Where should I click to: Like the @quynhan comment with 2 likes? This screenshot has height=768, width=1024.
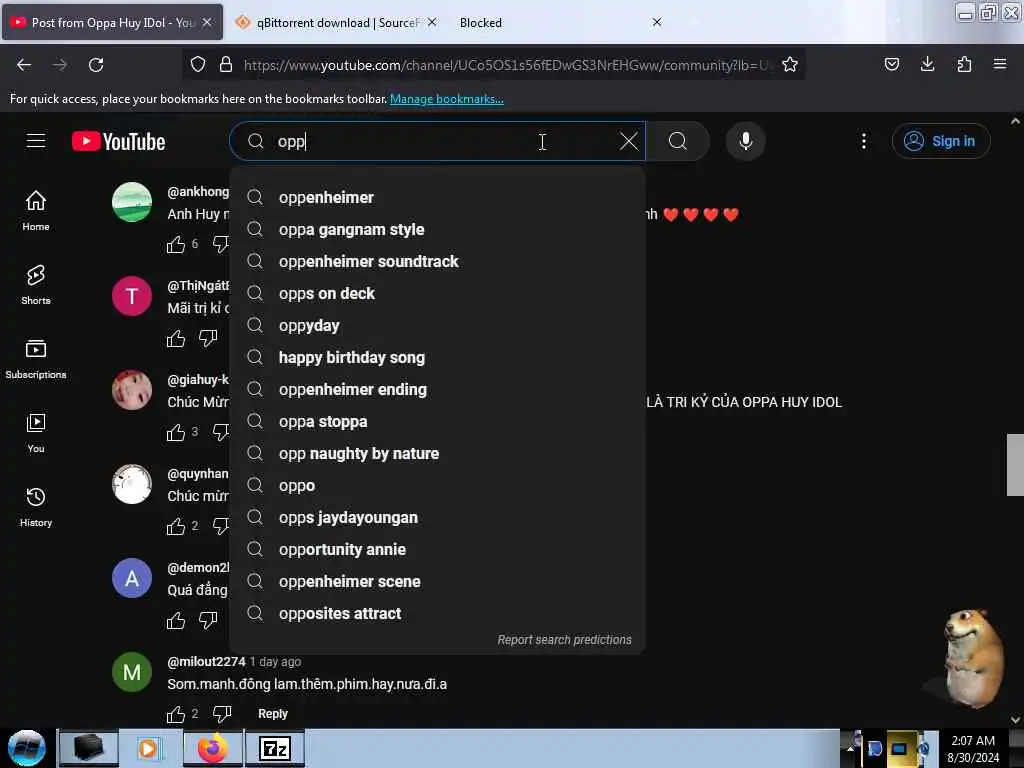coord(176,526)
